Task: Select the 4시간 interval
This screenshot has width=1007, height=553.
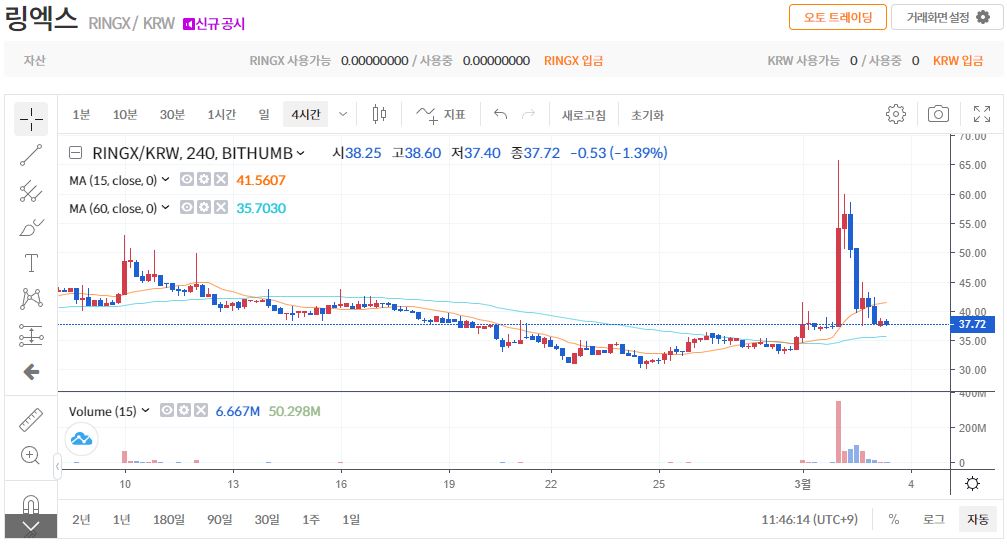Action: pos(306,114)
